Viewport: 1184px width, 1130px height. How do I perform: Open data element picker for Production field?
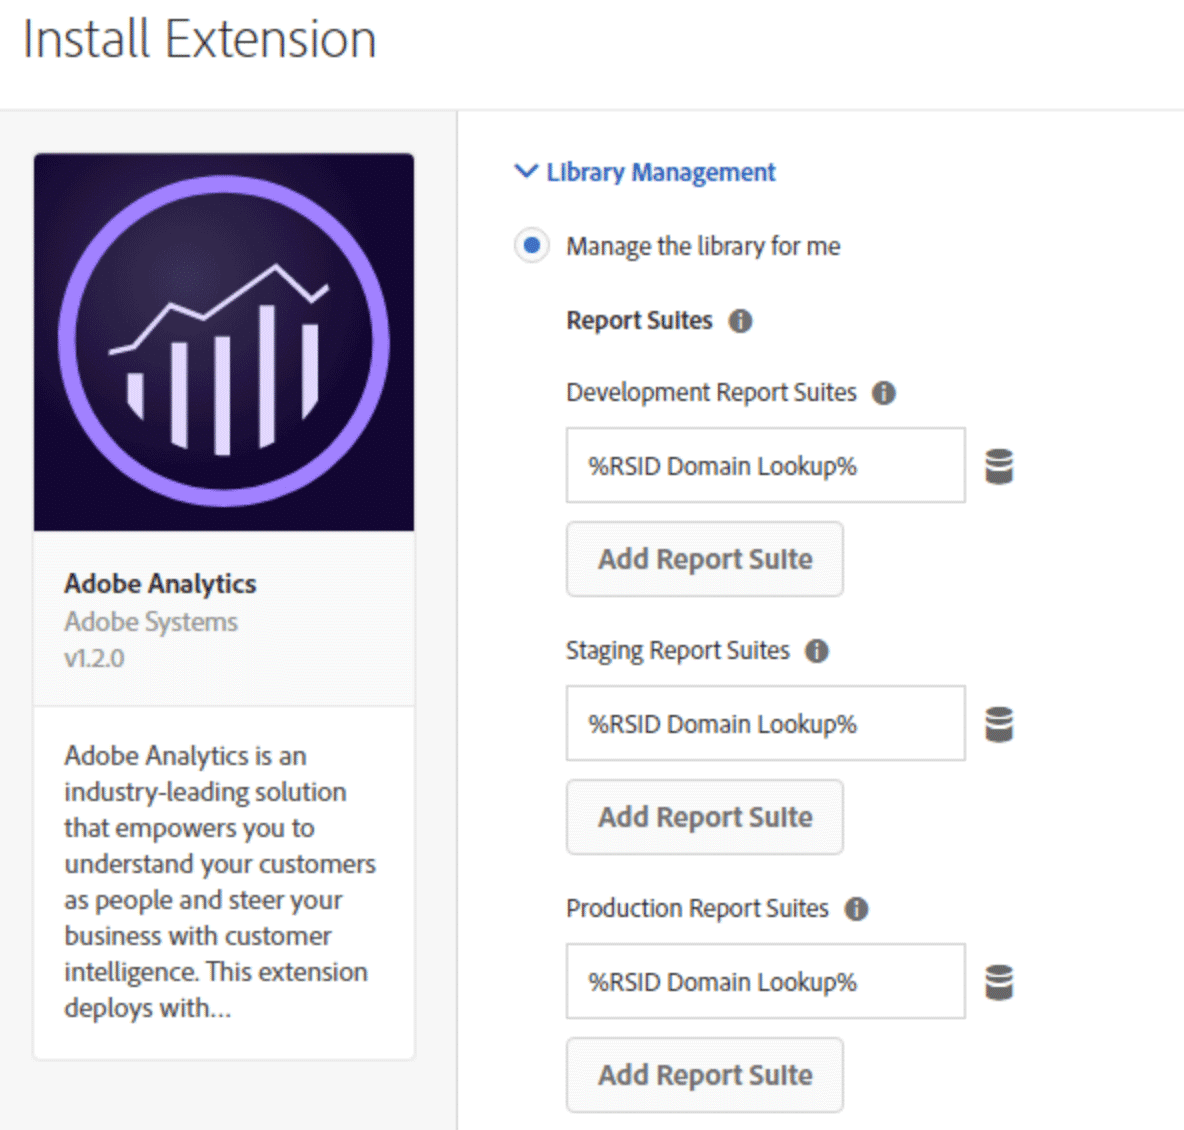click(x=999, y=982)
